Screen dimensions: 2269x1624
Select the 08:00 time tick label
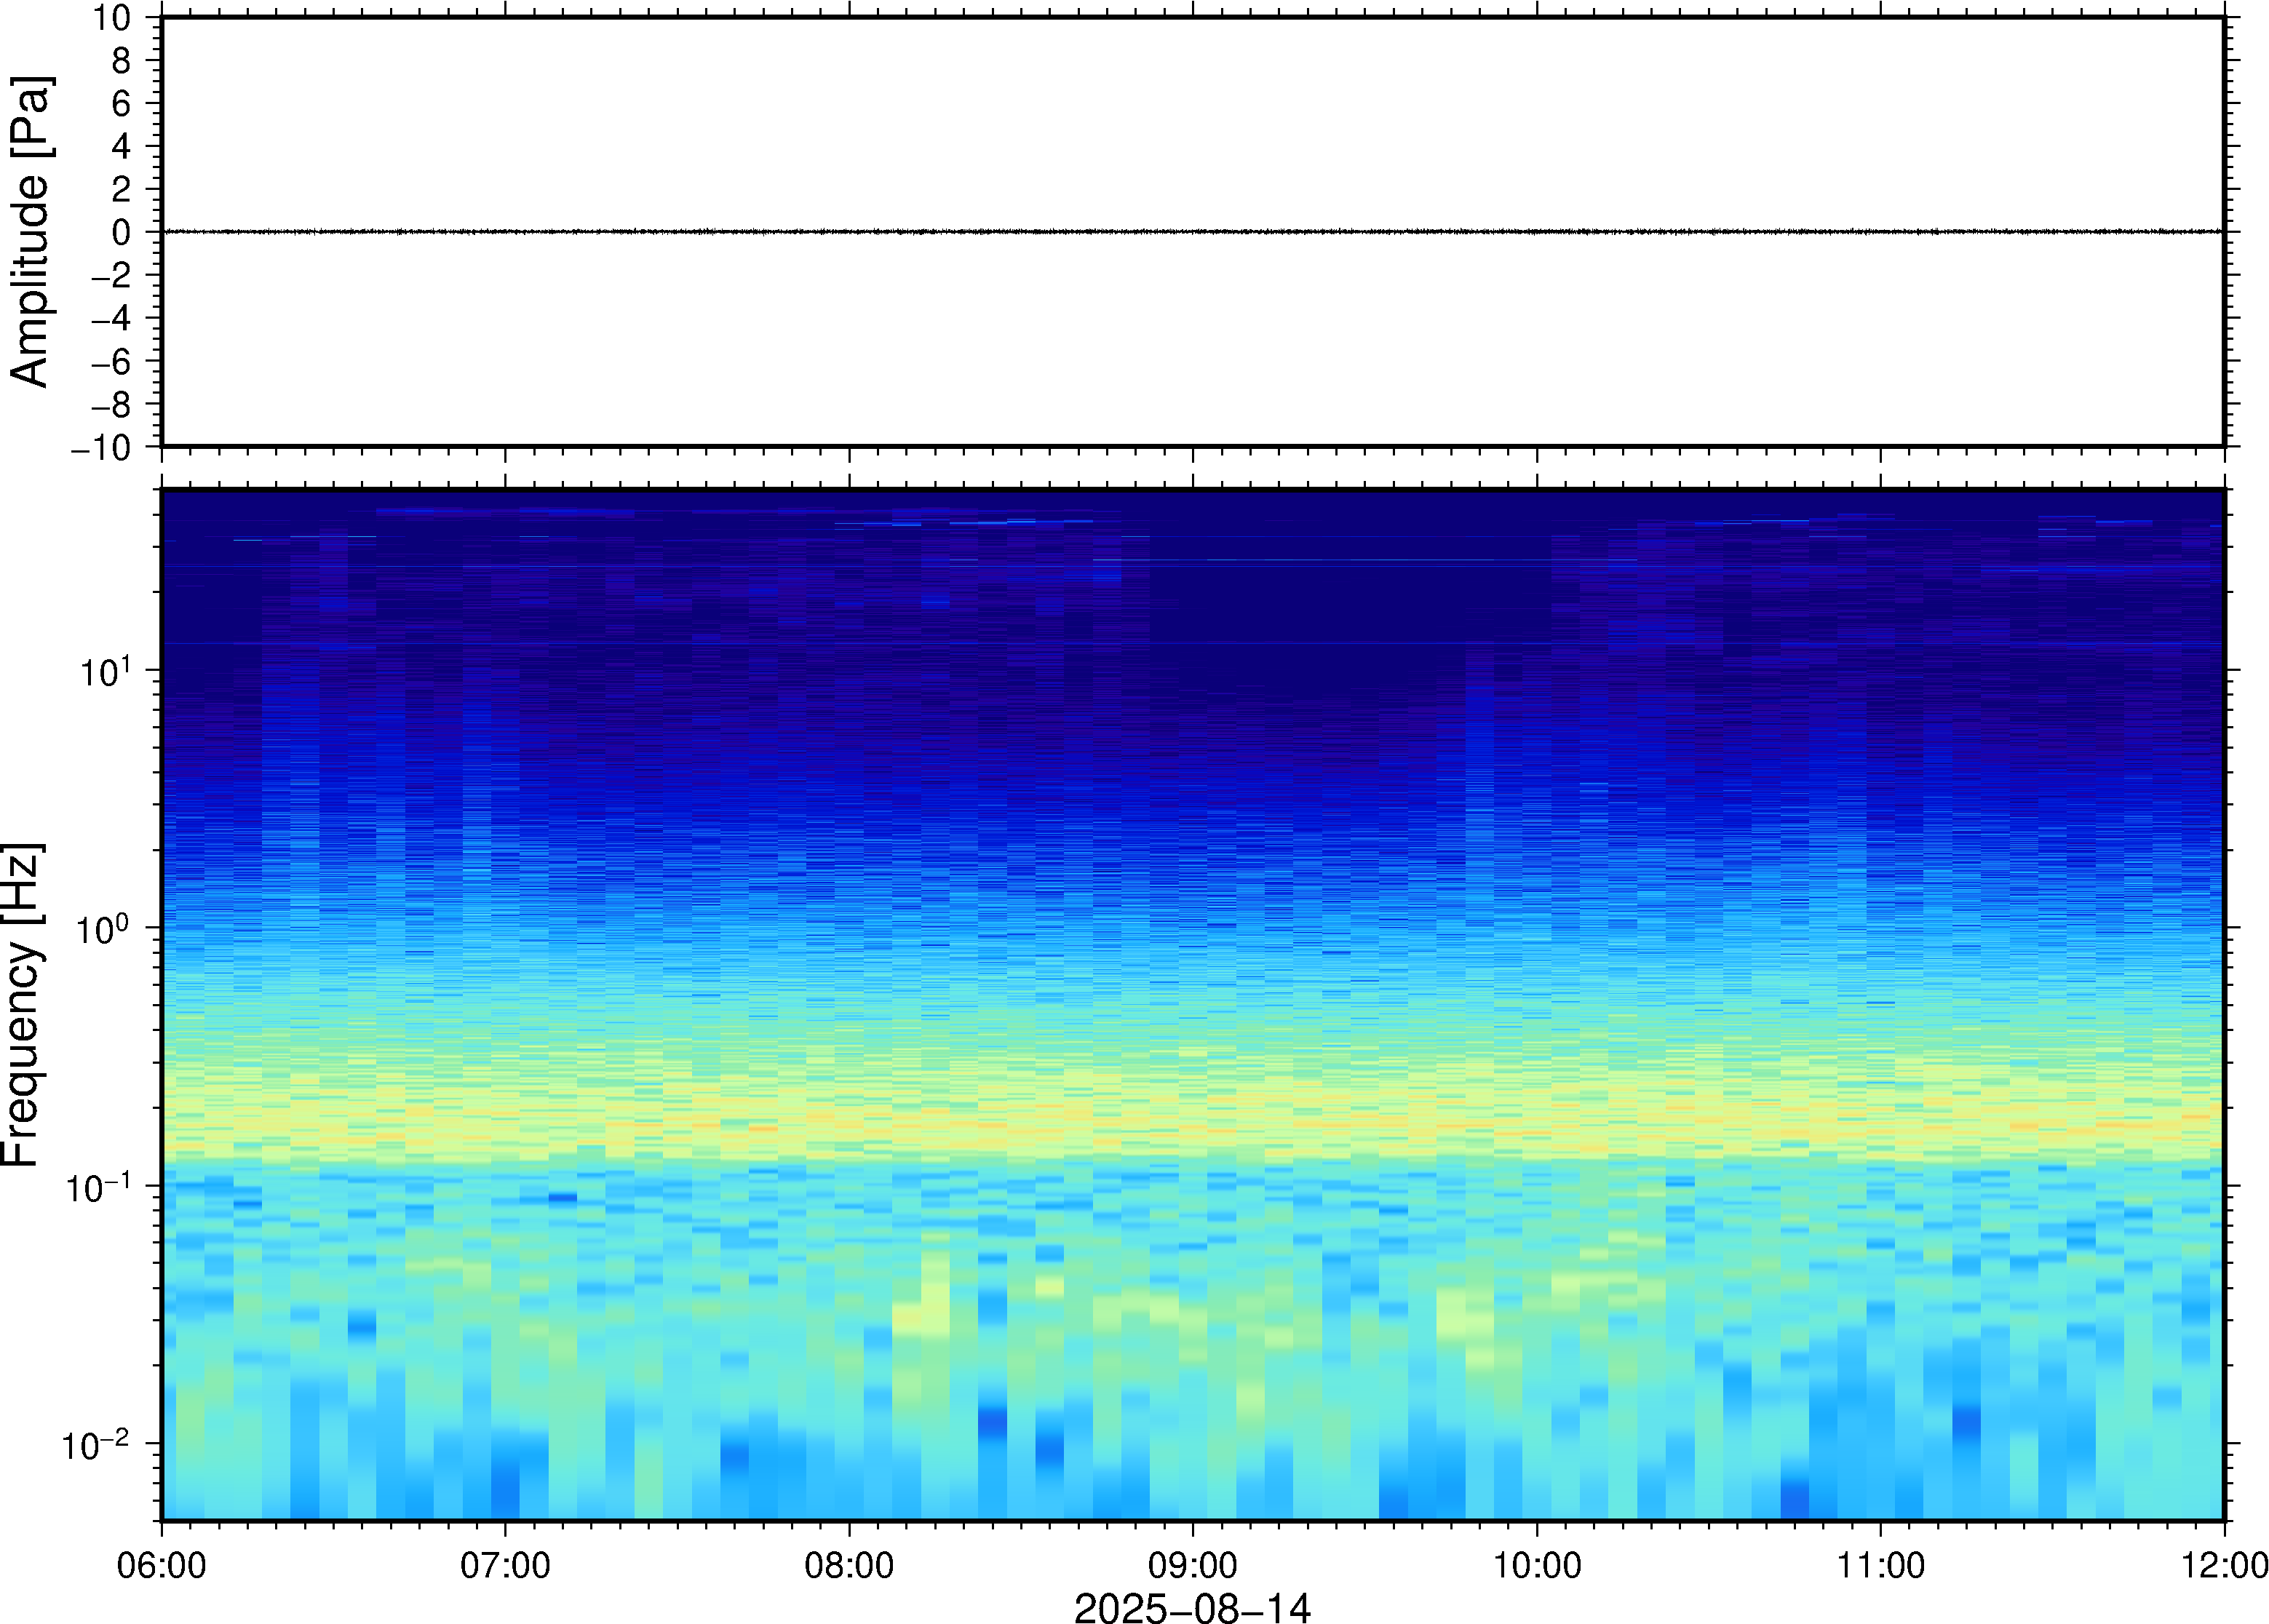click(849, 1565)
